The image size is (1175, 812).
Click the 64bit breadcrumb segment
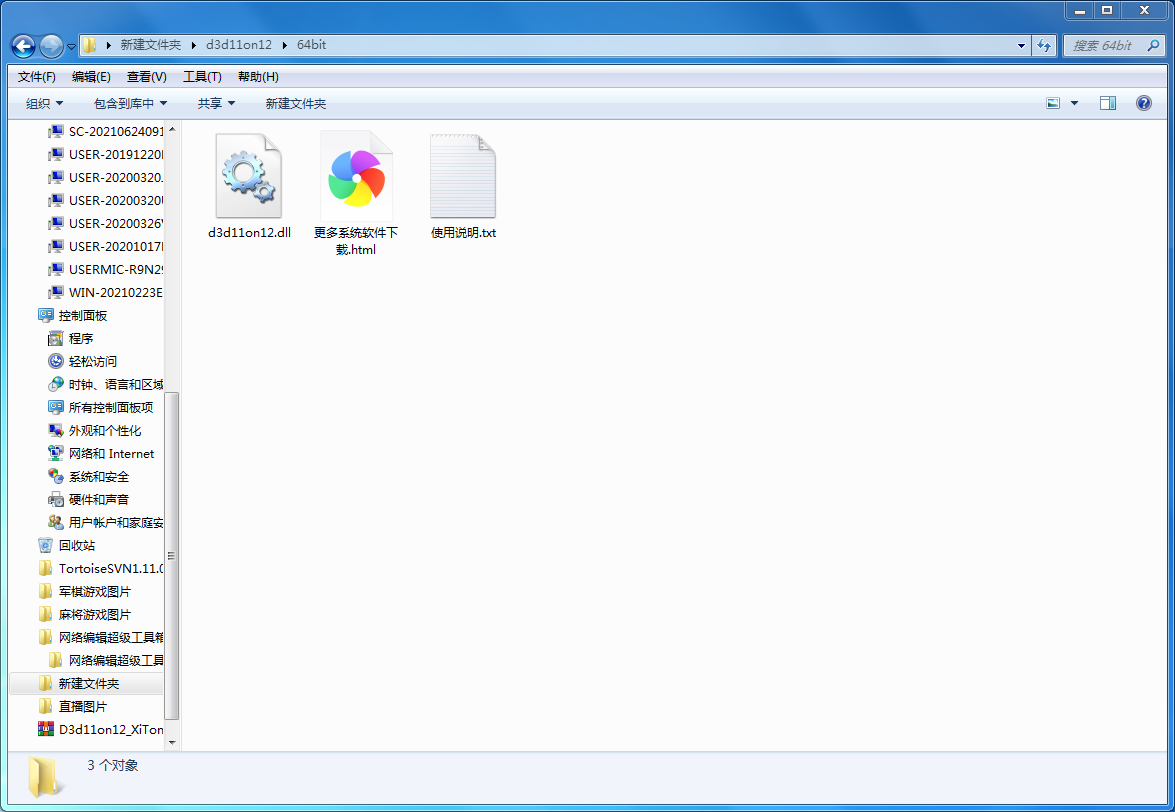(312, 45)
